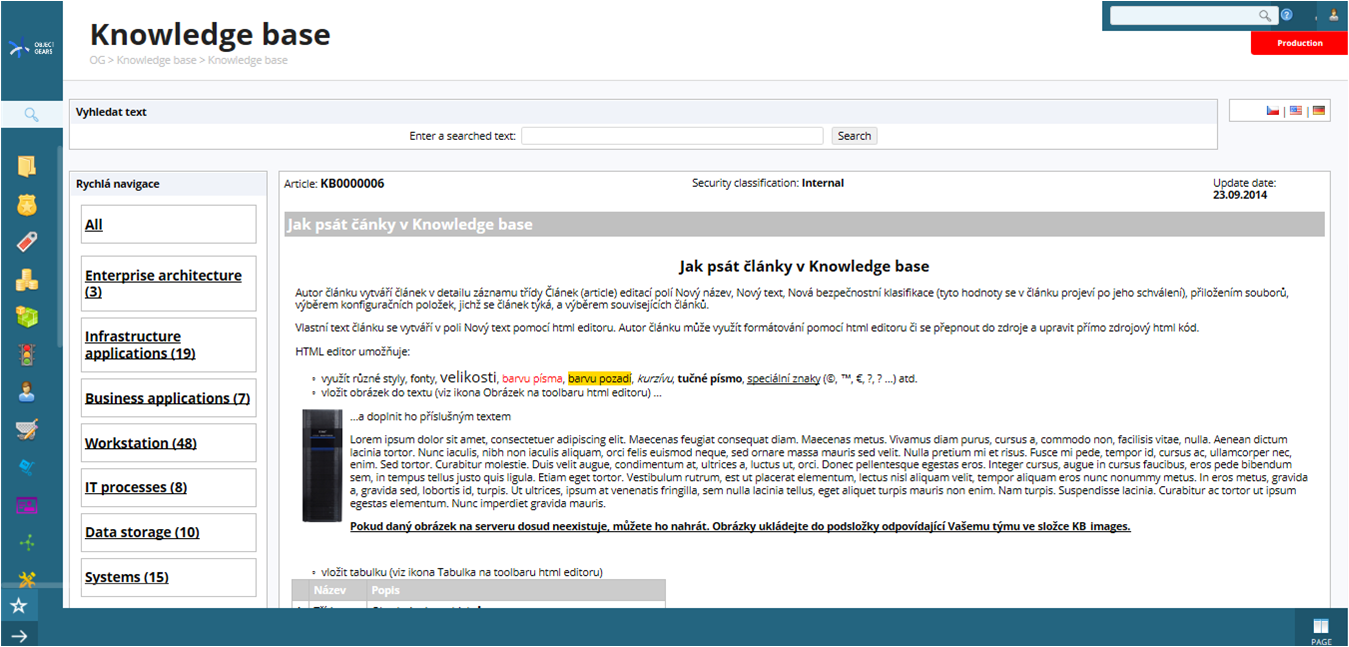Click the Search button
This screenshot has width=1349, height=647.
(x=854, y=136)
